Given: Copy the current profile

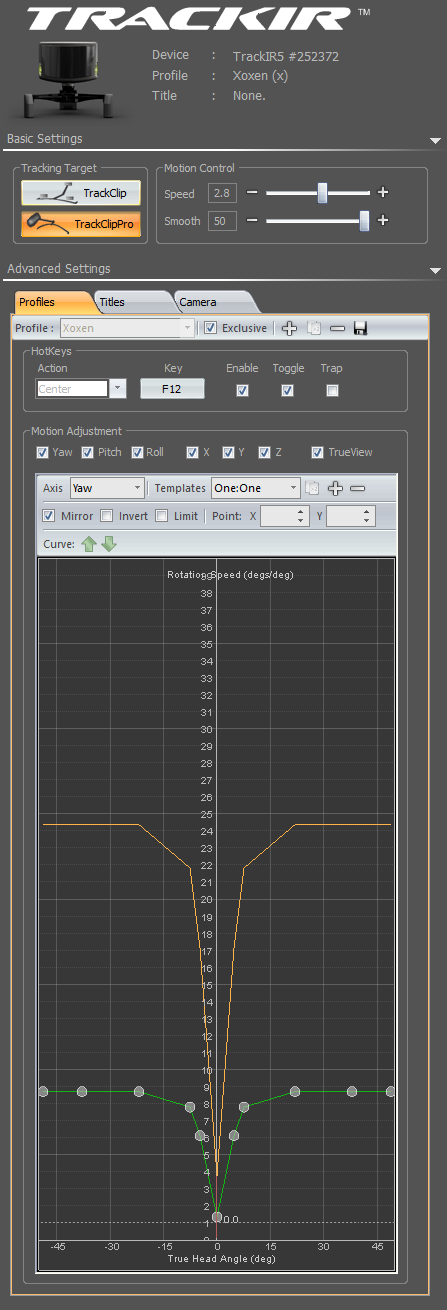Looking at the screenshot, I should pos(314,328).
